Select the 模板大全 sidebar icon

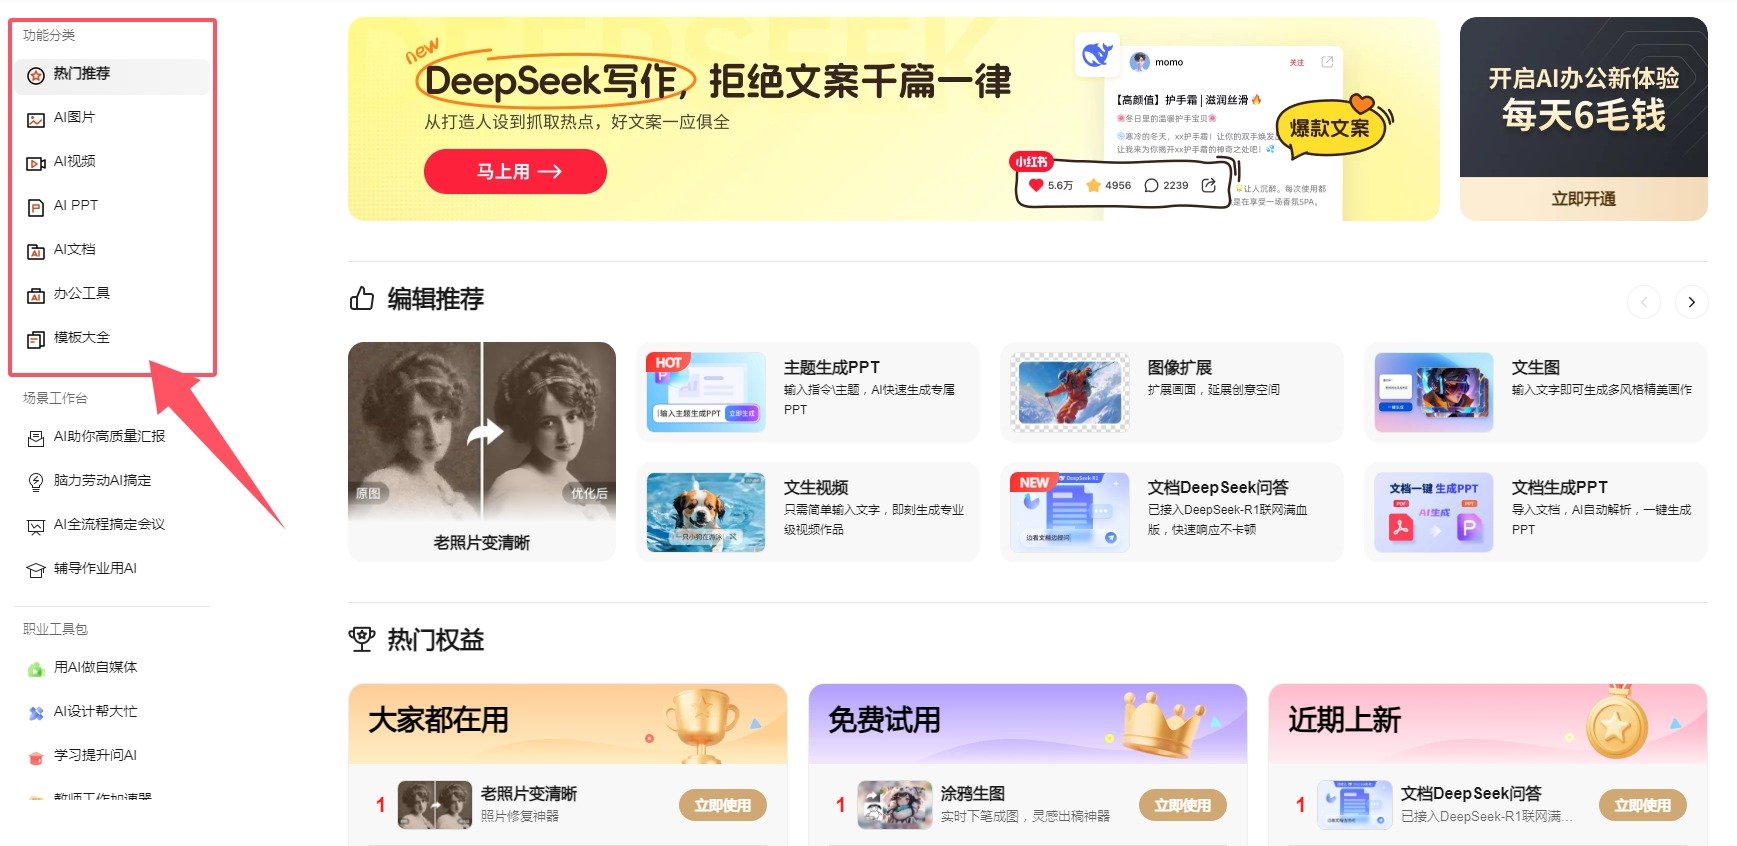(x=36, y=339)
